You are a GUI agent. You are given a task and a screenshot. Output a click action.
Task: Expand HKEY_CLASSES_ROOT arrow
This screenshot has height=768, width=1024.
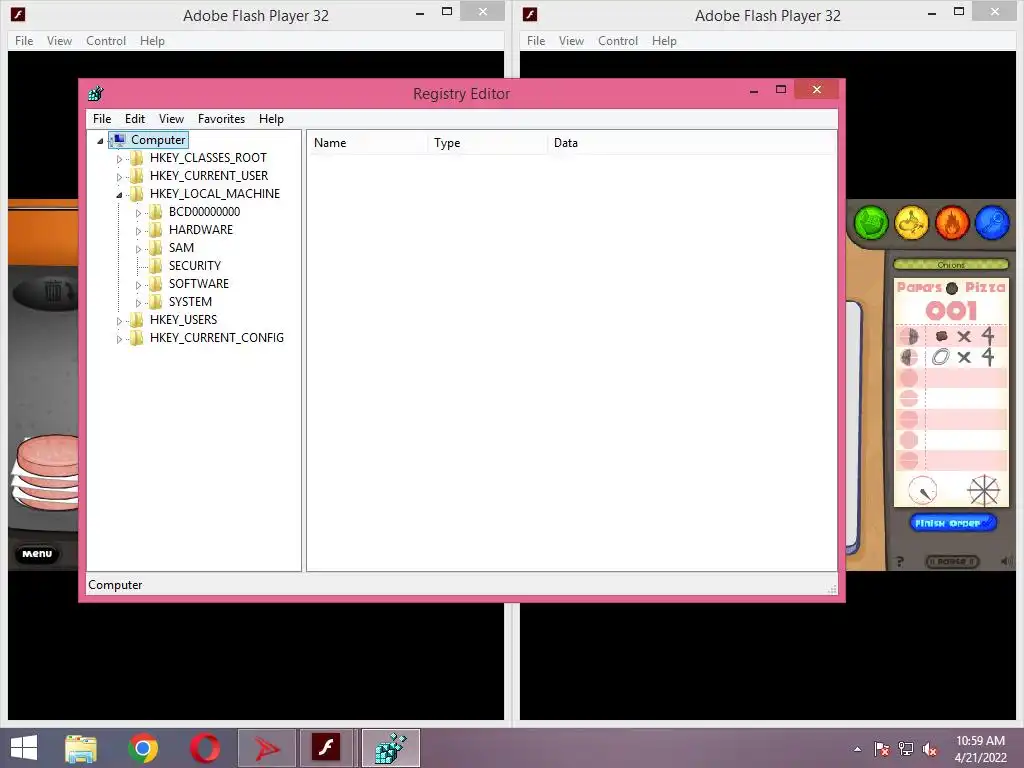click(x=119, y=159)
